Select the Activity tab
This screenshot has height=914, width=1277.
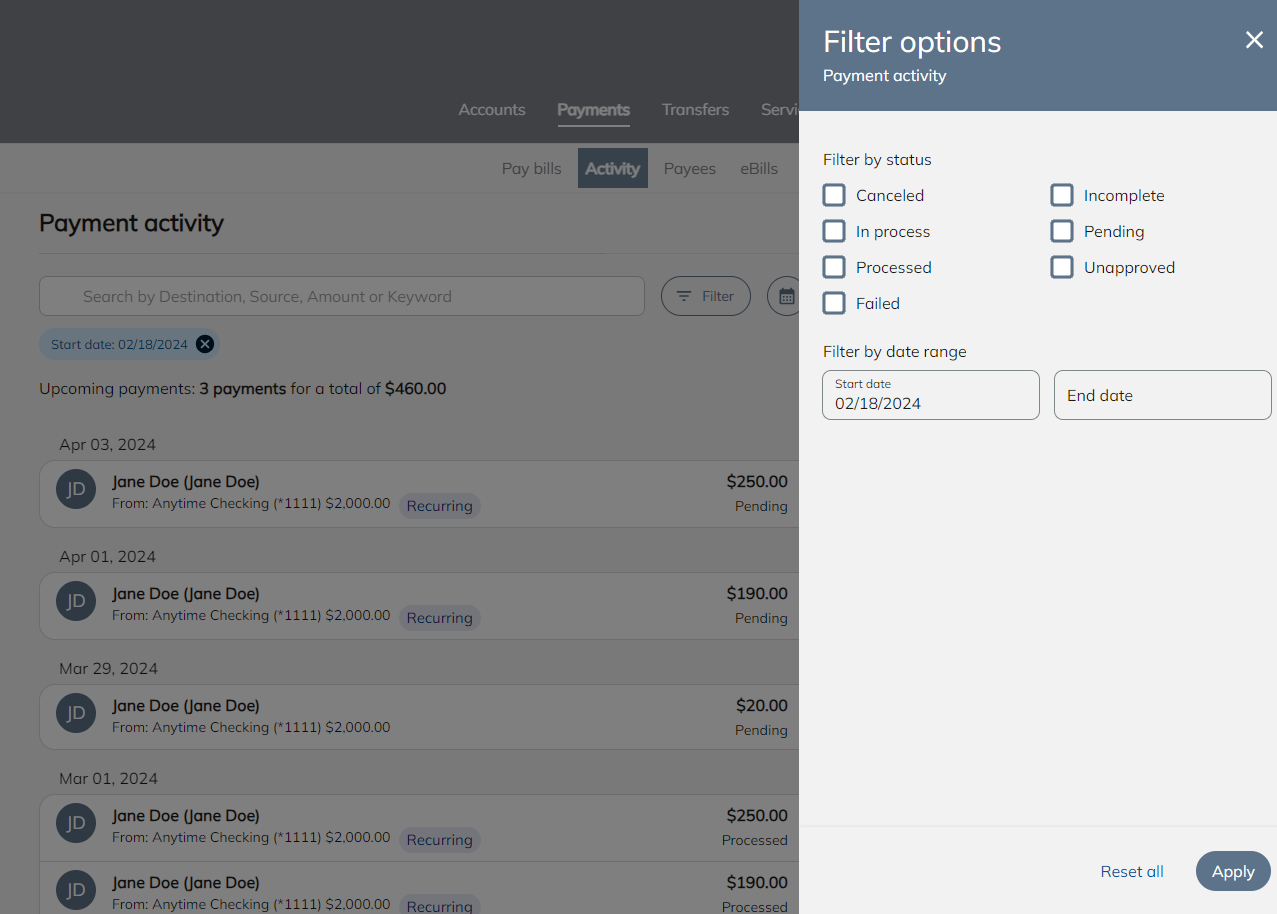(613, 168)
